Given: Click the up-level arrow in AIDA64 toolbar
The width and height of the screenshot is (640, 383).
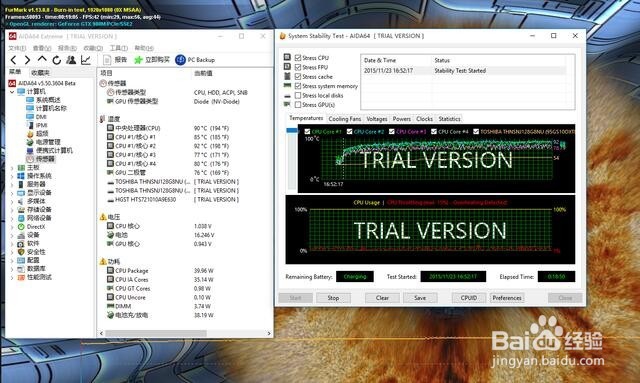Looking at the screenshot, I should click(42, 59).
